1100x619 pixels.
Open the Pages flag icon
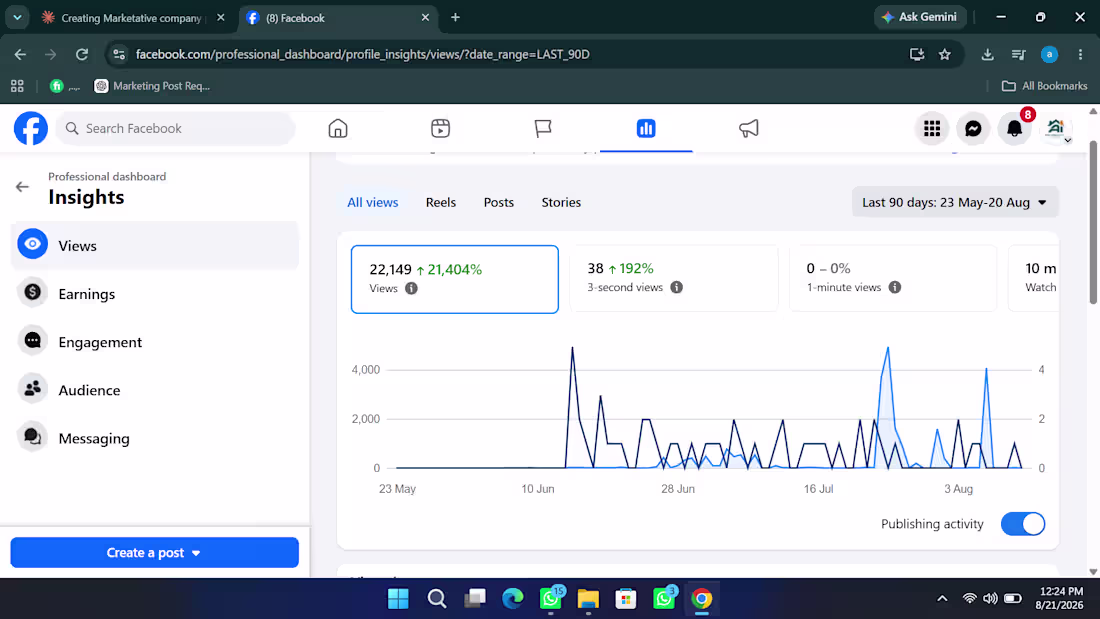tap(543, 128)
